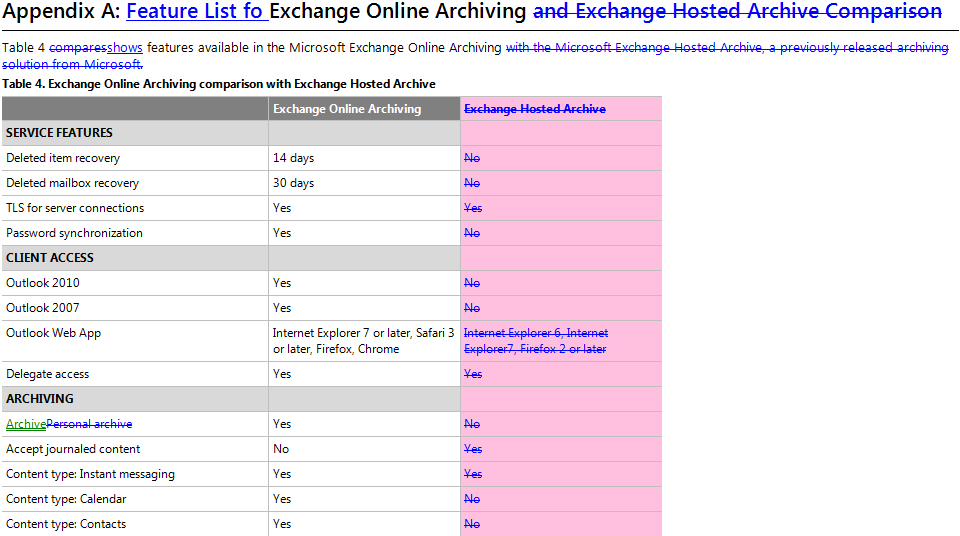Click the "Accept journaled content" row label

pyautogui.click(x=73, y=449)
